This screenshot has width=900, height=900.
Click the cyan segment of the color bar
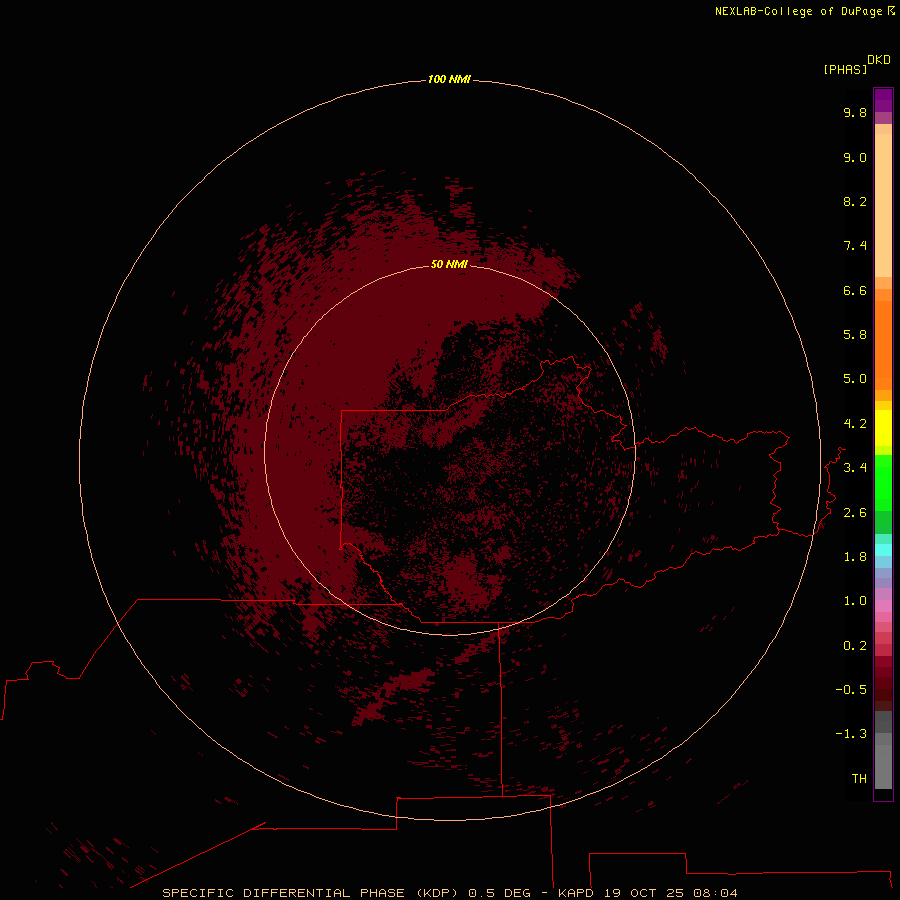(x=883, y=550)
